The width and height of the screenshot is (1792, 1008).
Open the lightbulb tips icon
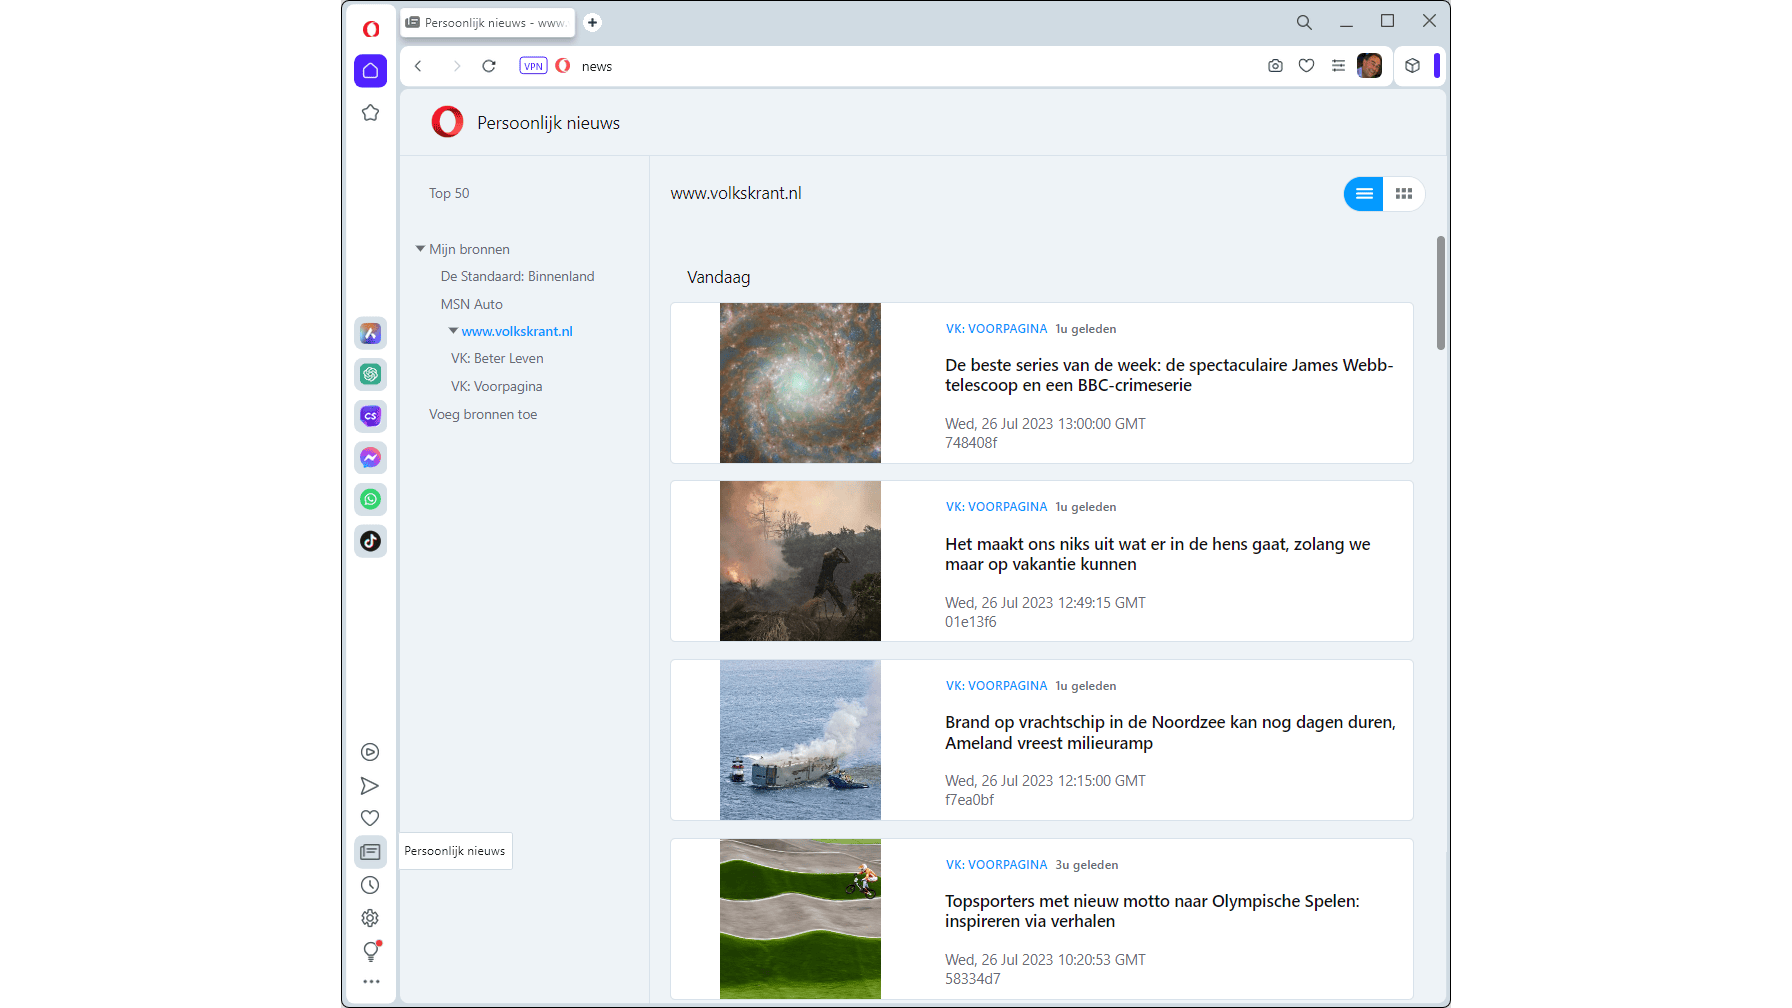(x=371, y=951)
